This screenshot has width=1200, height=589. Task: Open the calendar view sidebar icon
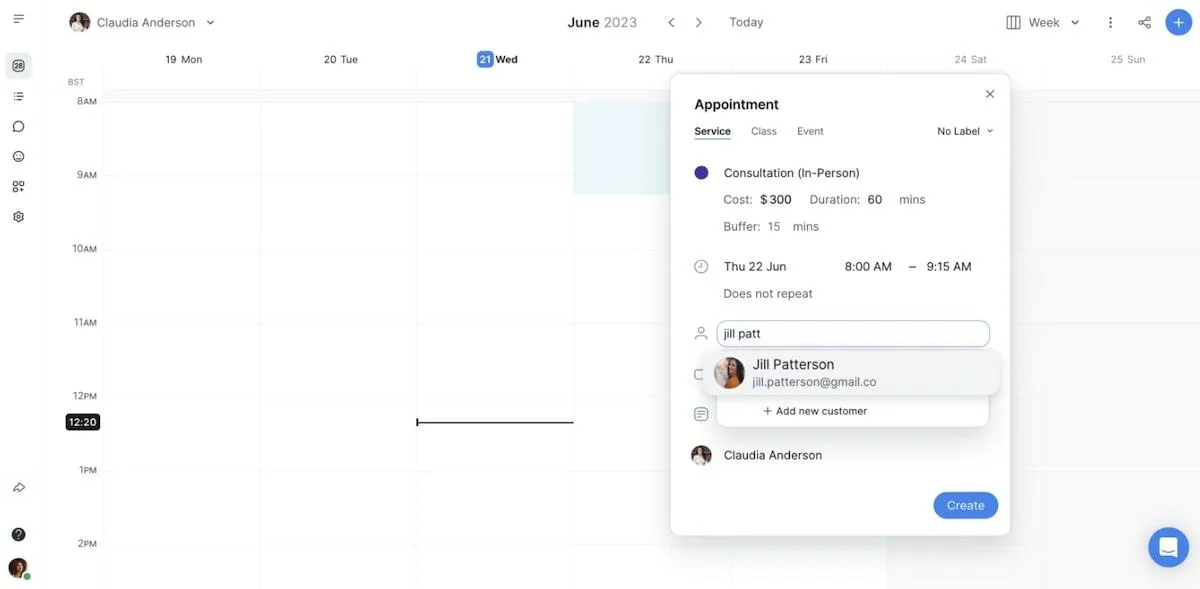(x=18, y=66)
